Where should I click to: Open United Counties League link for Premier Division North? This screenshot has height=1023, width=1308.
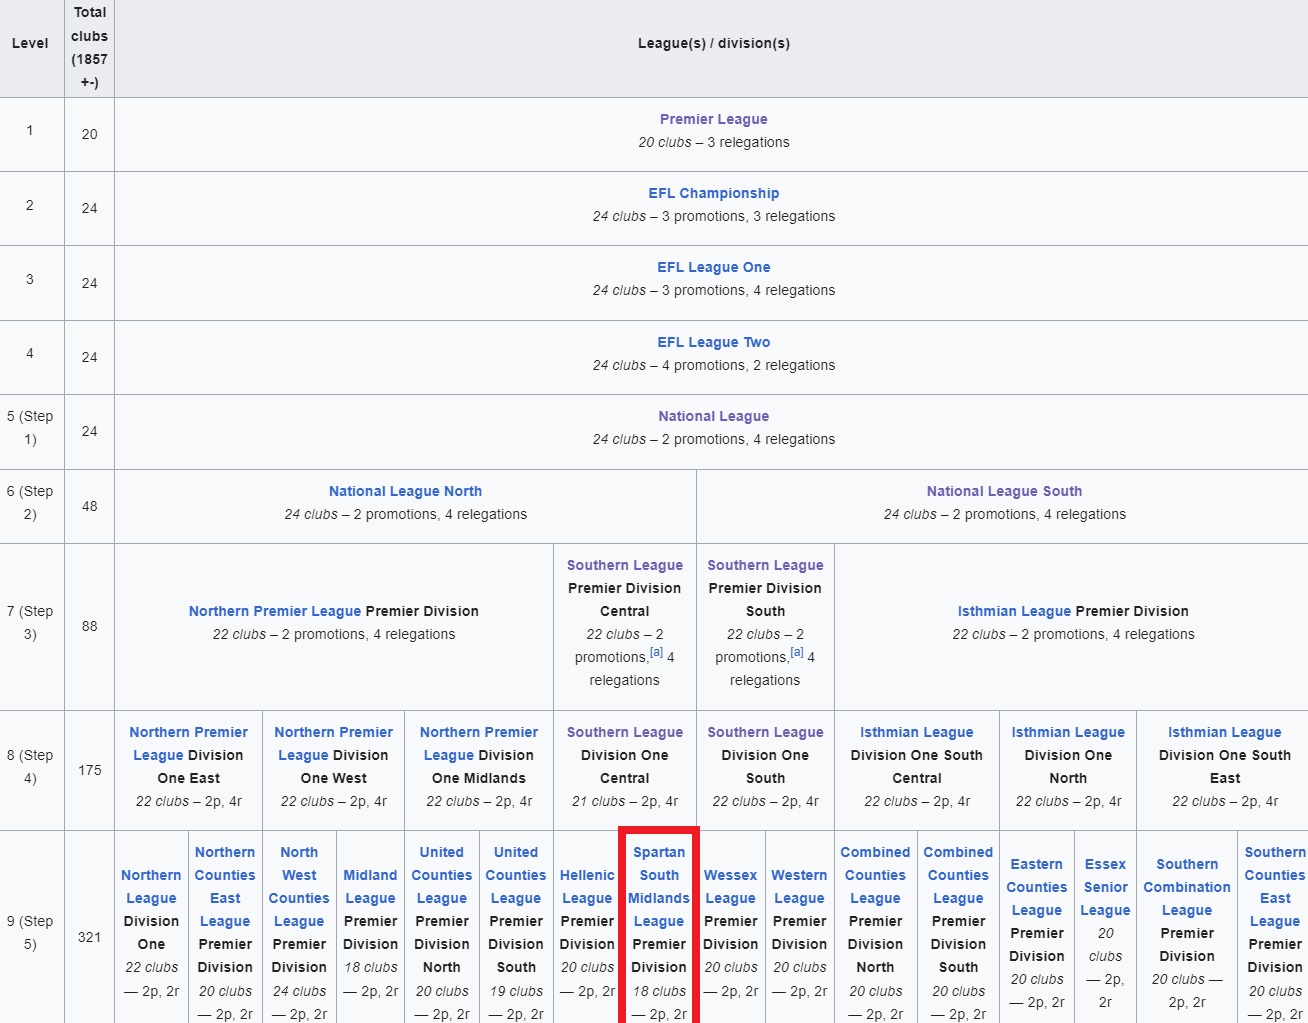(442, 875)
